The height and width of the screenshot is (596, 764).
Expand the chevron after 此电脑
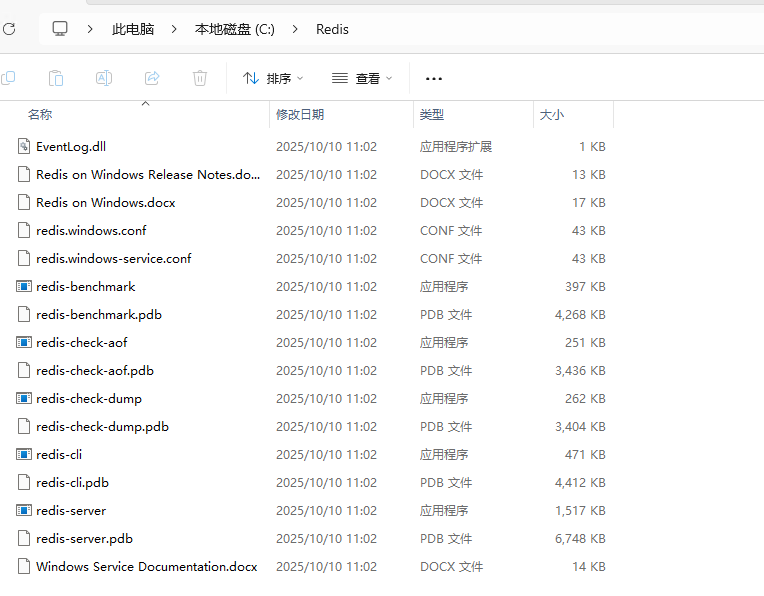(174, 29)
